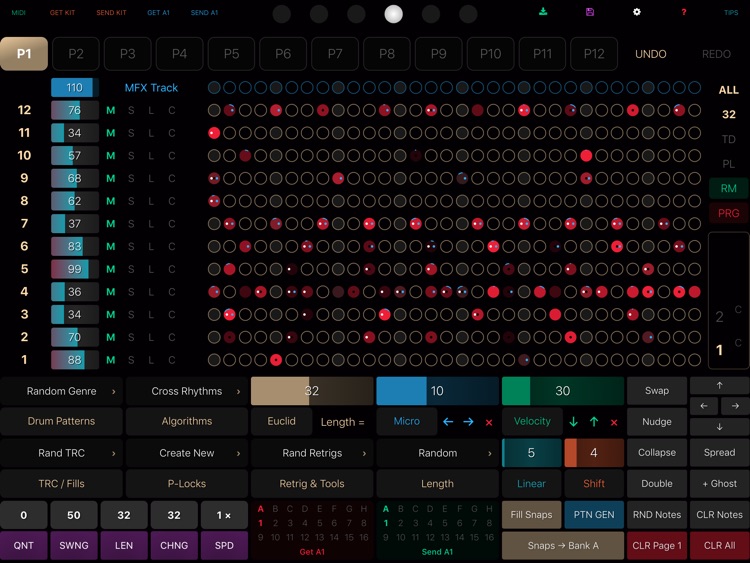The height and width of the screenshot is (563, 750).
Task: Open help with the red question mark
Action: coord(684,12)
